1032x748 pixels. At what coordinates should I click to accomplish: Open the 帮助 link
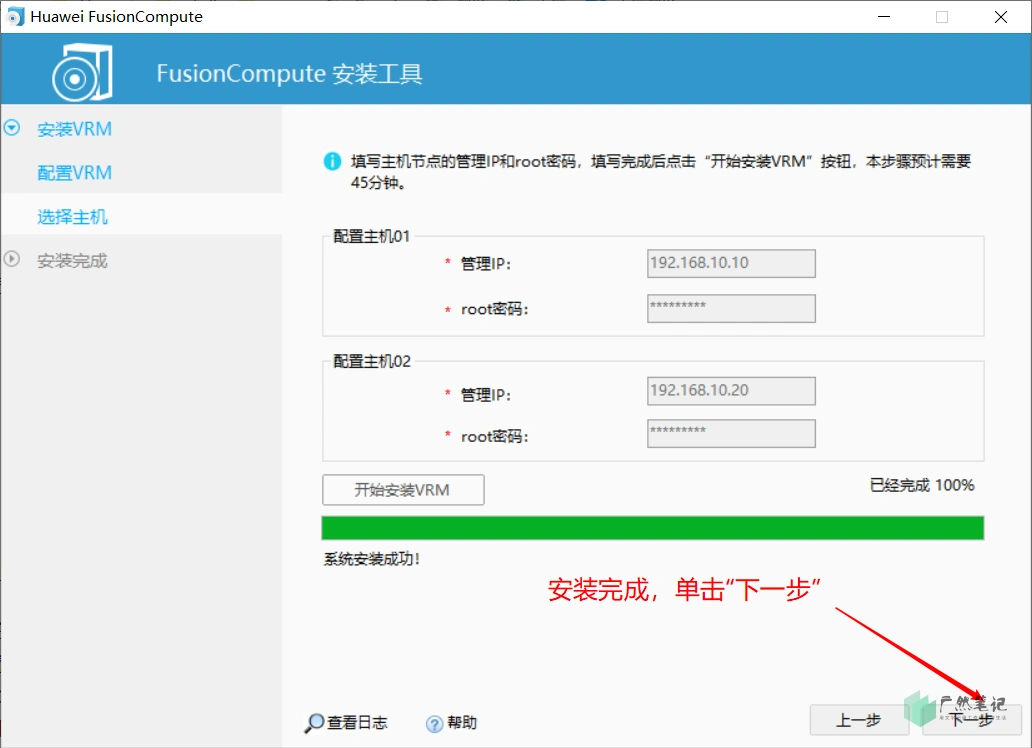pyautogui.click(x=462, y=722)
